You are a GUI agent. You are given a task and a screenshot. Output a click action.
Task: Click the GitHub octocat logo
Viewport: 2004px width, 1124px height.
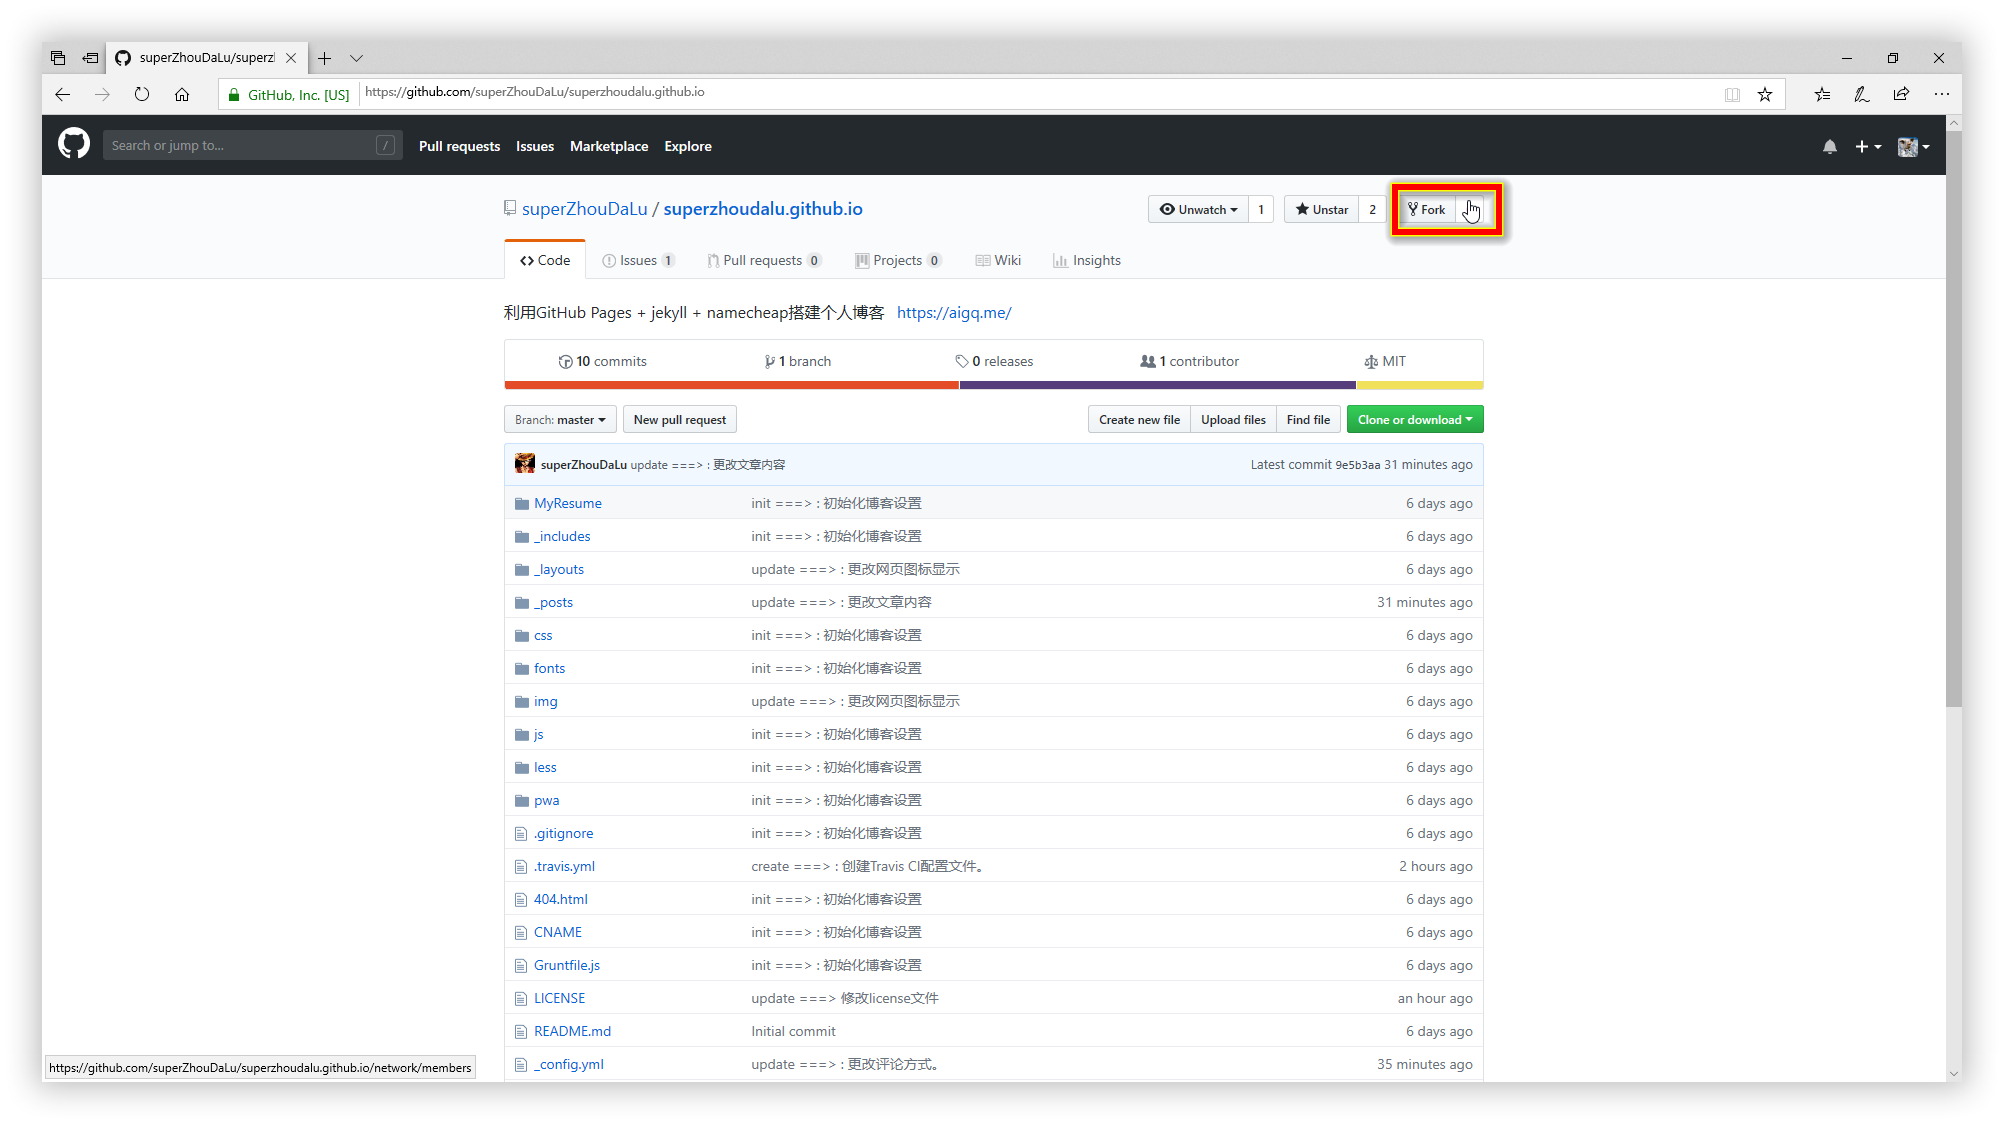click(73, 145)
